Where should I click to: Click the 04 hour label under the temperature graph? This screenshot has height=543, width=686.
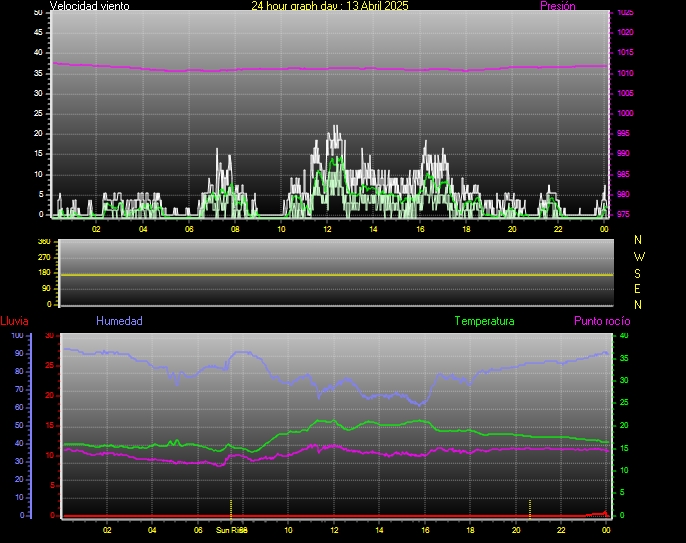152,530
